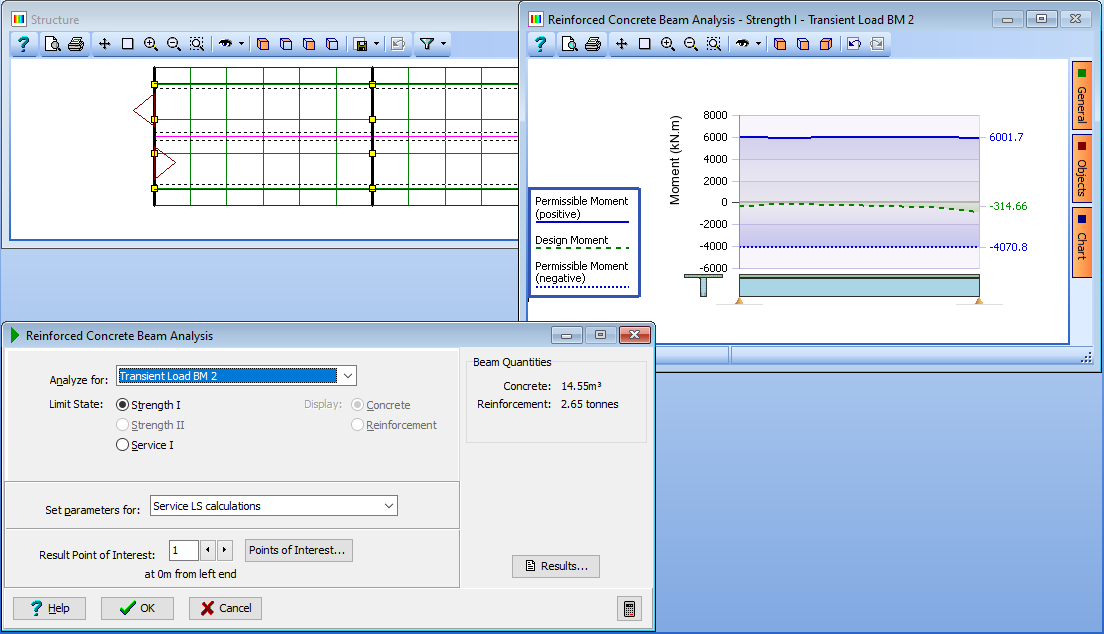Open Help from the beam analysis toolbar

pos(540,44)
